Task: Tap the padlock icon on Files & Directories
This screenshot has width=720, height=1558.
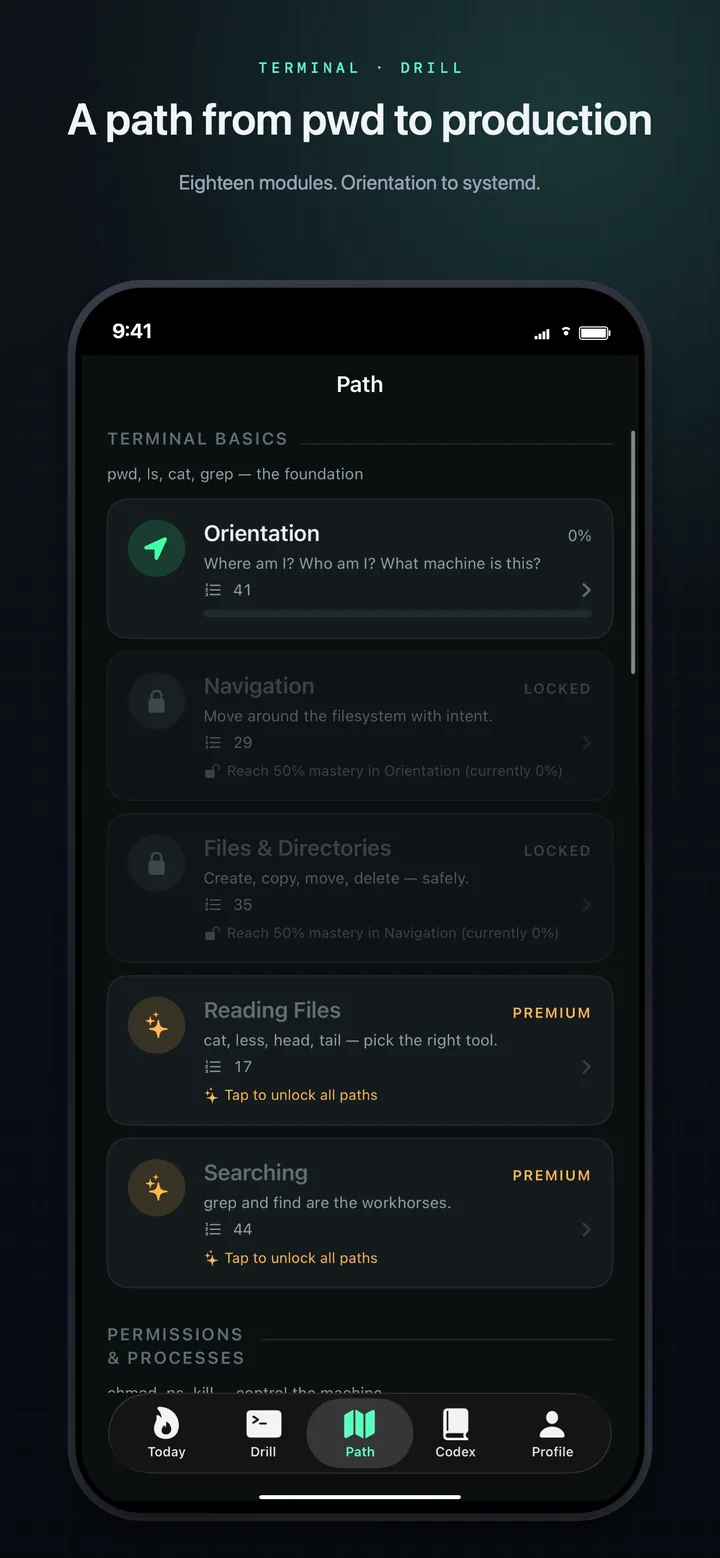Action: [156, 863]
